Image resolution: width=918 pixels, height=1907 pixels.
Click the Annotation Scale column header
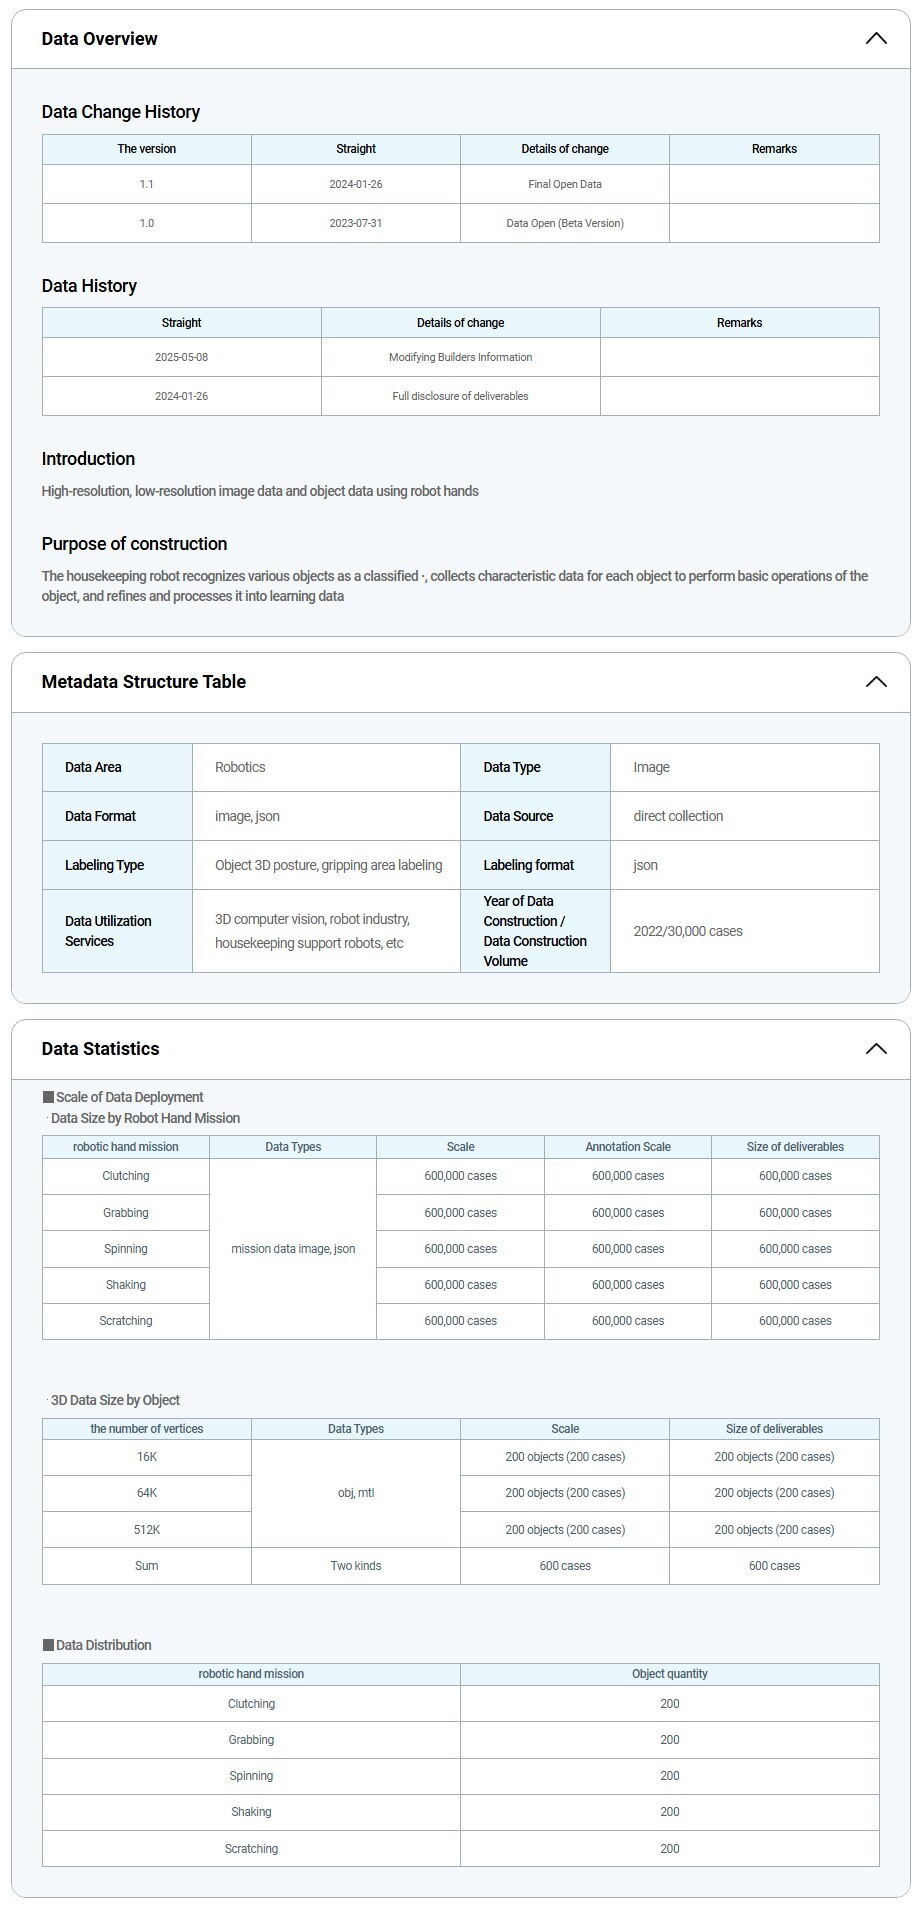coord(628,1147)
